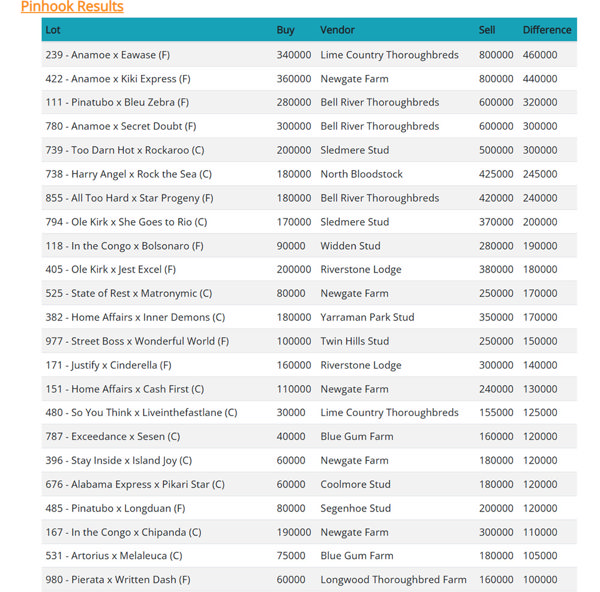Select lot 171 - Justify x Cinderella (F)
Screen dimensions: 600x592
tap(108, 365)
